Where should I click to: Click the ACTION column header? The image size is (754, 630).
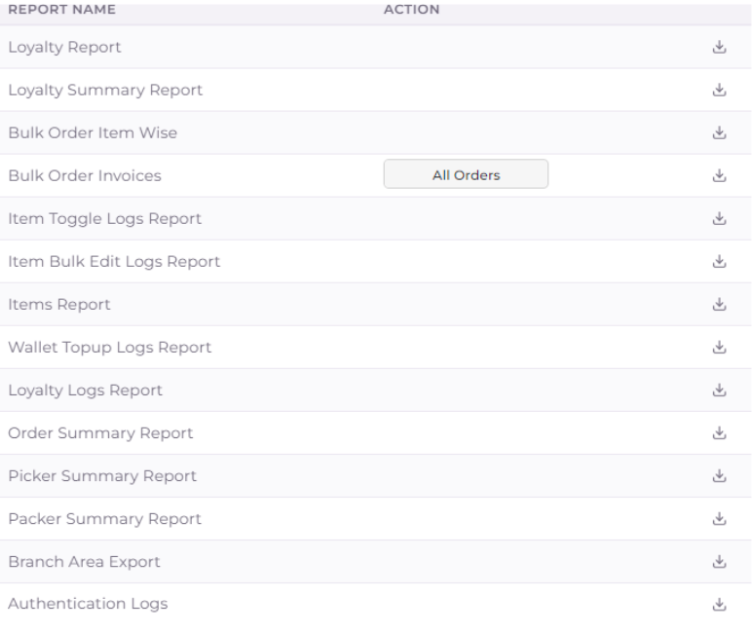coord(412,10)
